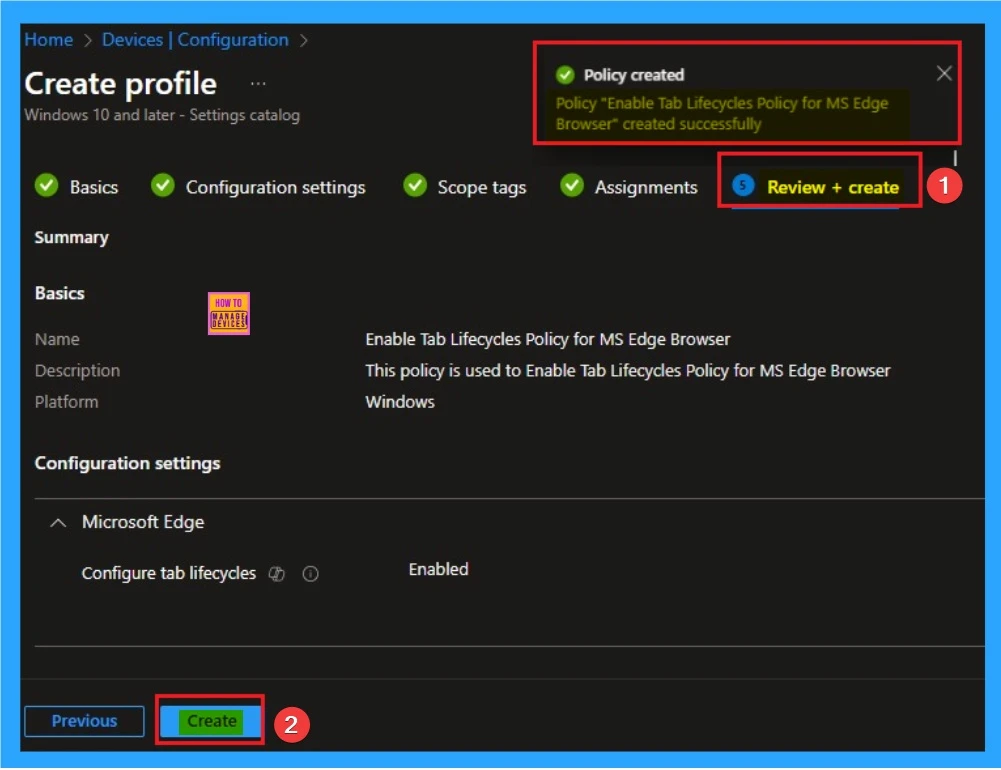
Task: Click the 'Description' field label
Action: pos(77,370)
